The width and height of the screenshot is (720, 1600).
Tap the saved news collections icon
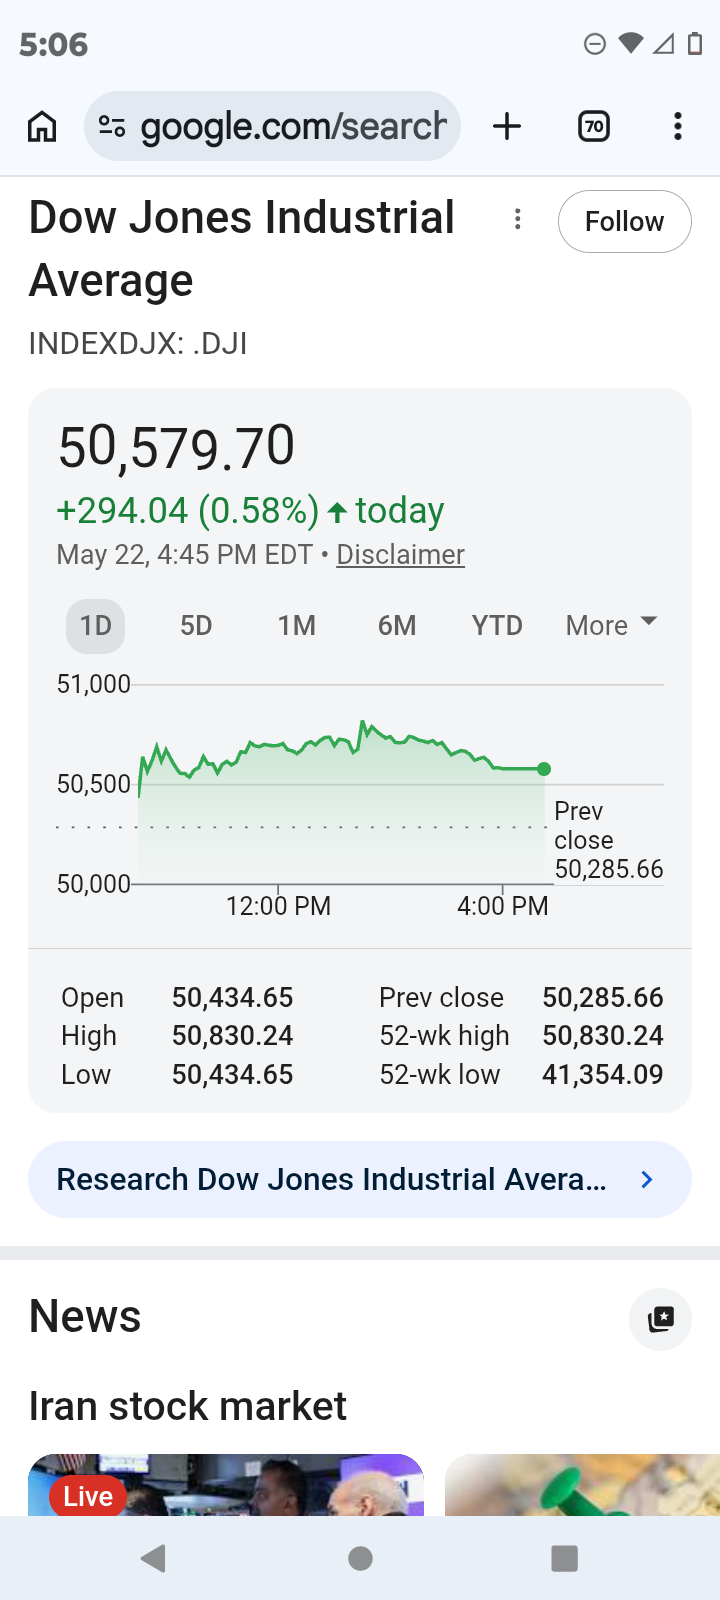[x=660, y=1319]
